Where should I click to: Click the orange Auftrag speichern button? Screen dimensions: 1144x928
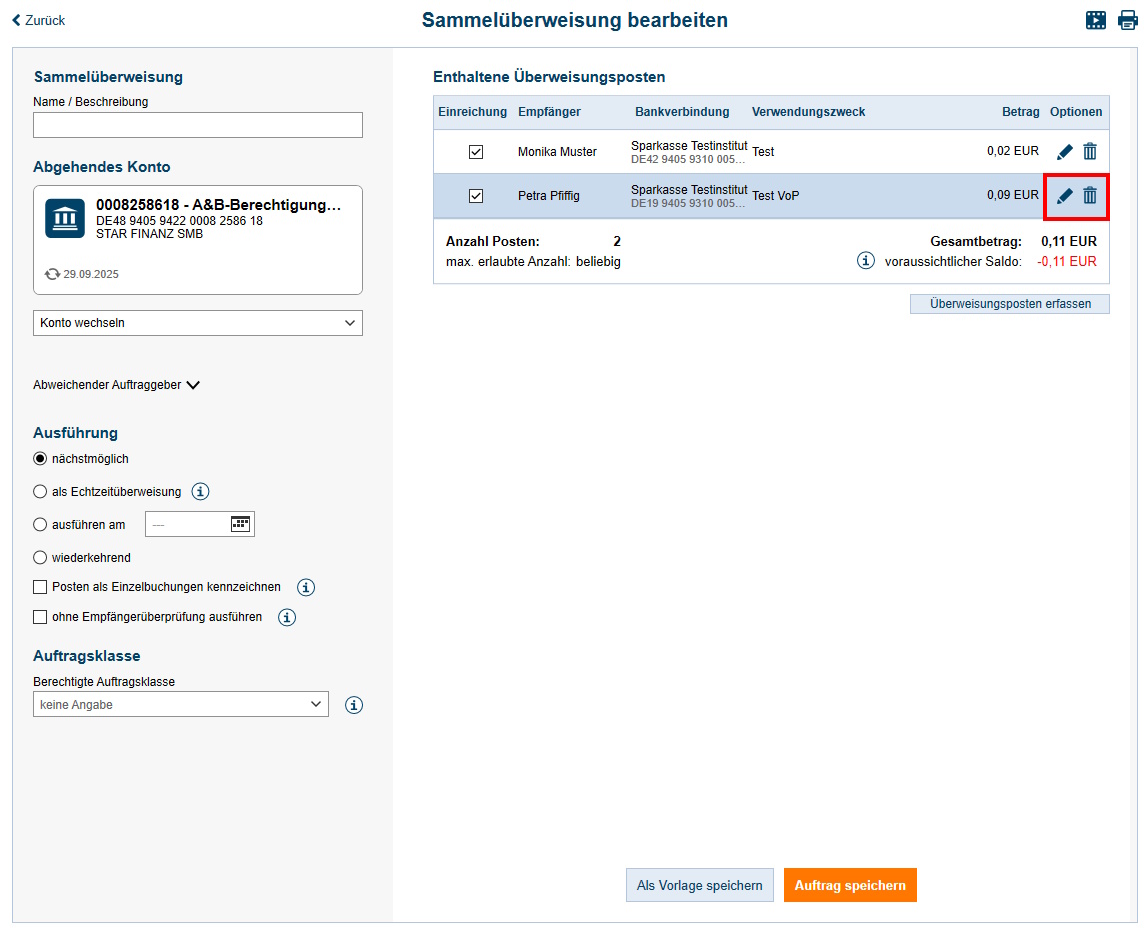coord(850,885)
